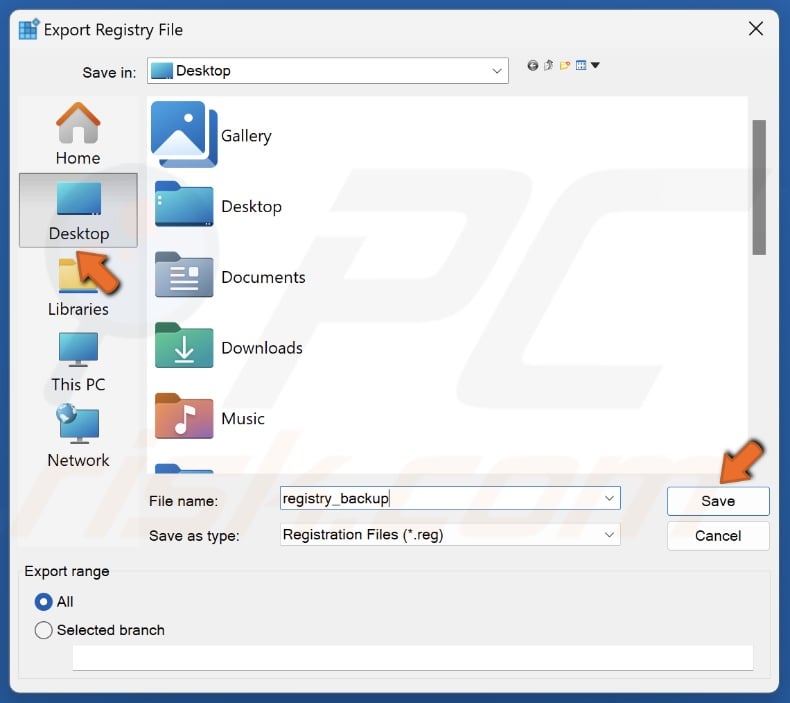Click the Music label text
Image resolution: width=790 pixels, height=703 pixels.
(243, 418)
